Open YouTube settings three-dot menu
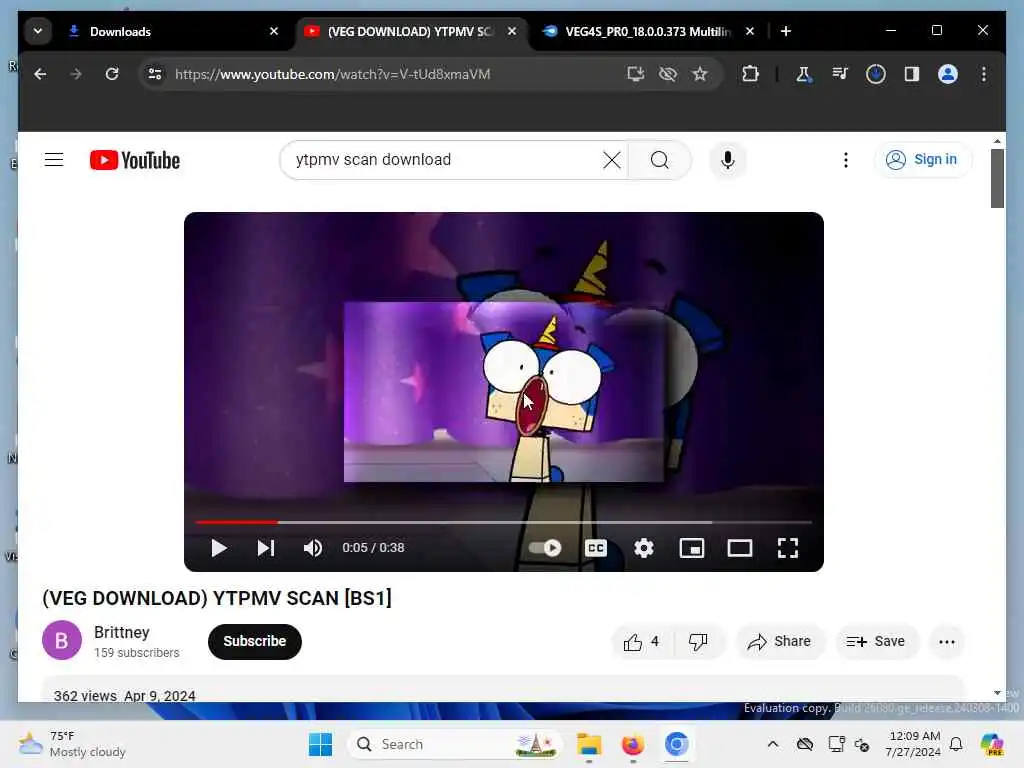Image resolution: width=1024 pixels, height=768 pixels. coord(846,160)
